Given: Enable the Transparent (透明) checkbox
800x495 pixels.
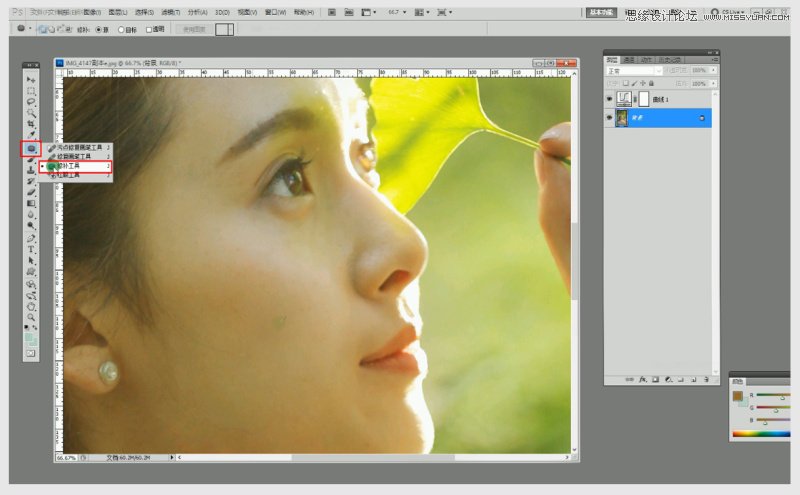Looking at the screenshot, I should click(x=149, y=30).
